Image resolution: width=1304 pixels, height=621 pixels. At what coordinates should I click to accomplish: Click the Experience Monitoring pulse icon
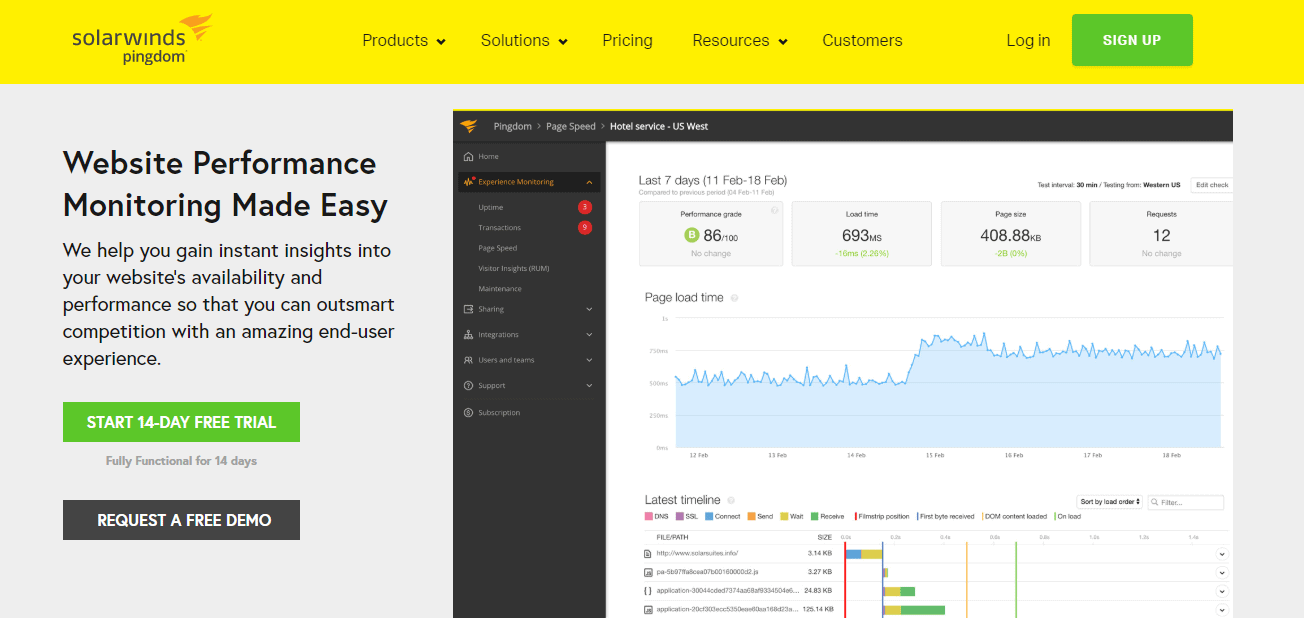click(x=468, y=182)
